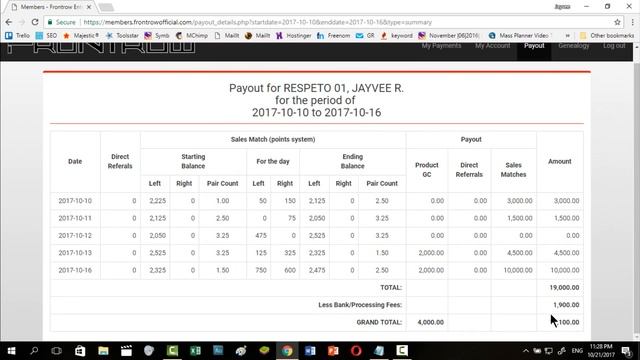Open the November [06]2016 bookmark
Screen dimensions: 640x360
click(449, 36)
